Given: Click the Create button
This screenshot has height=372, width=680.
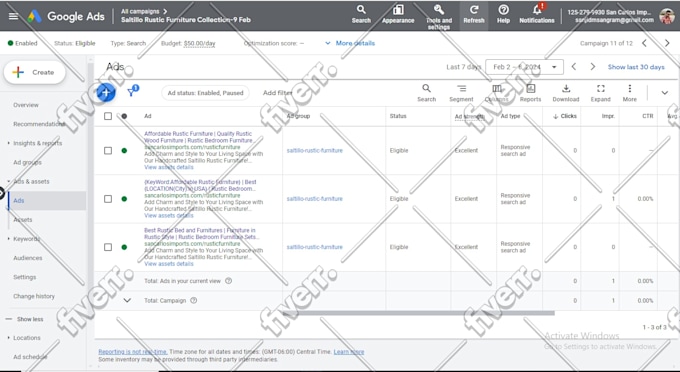Looking at the screenshot, I should pyautogui.click(x=35, y=72).
